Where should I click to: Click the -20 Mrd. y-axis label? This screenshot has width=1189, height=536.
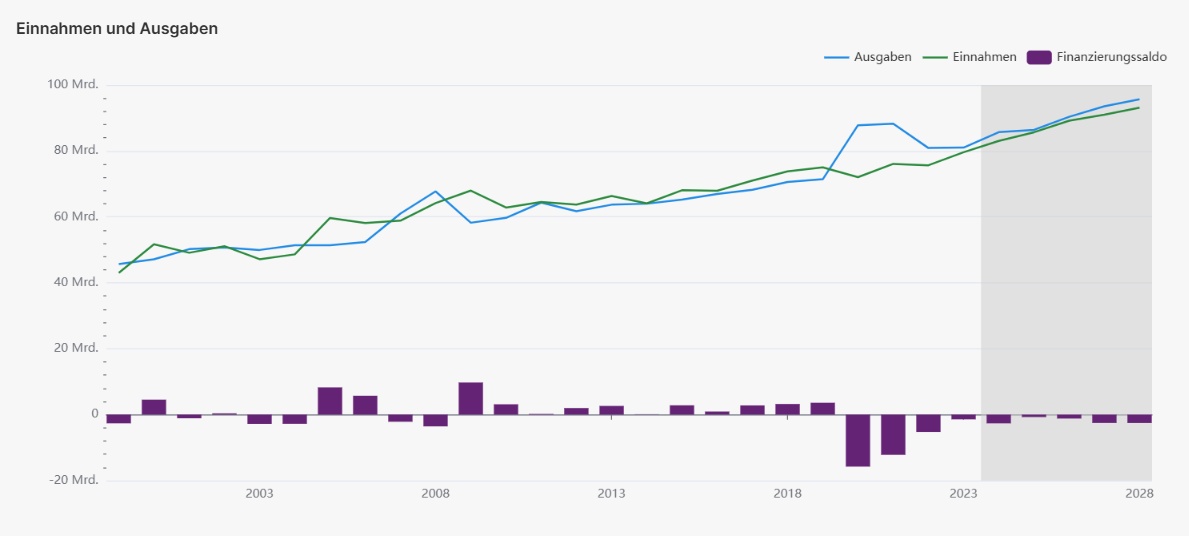click(x=73, y=480)
